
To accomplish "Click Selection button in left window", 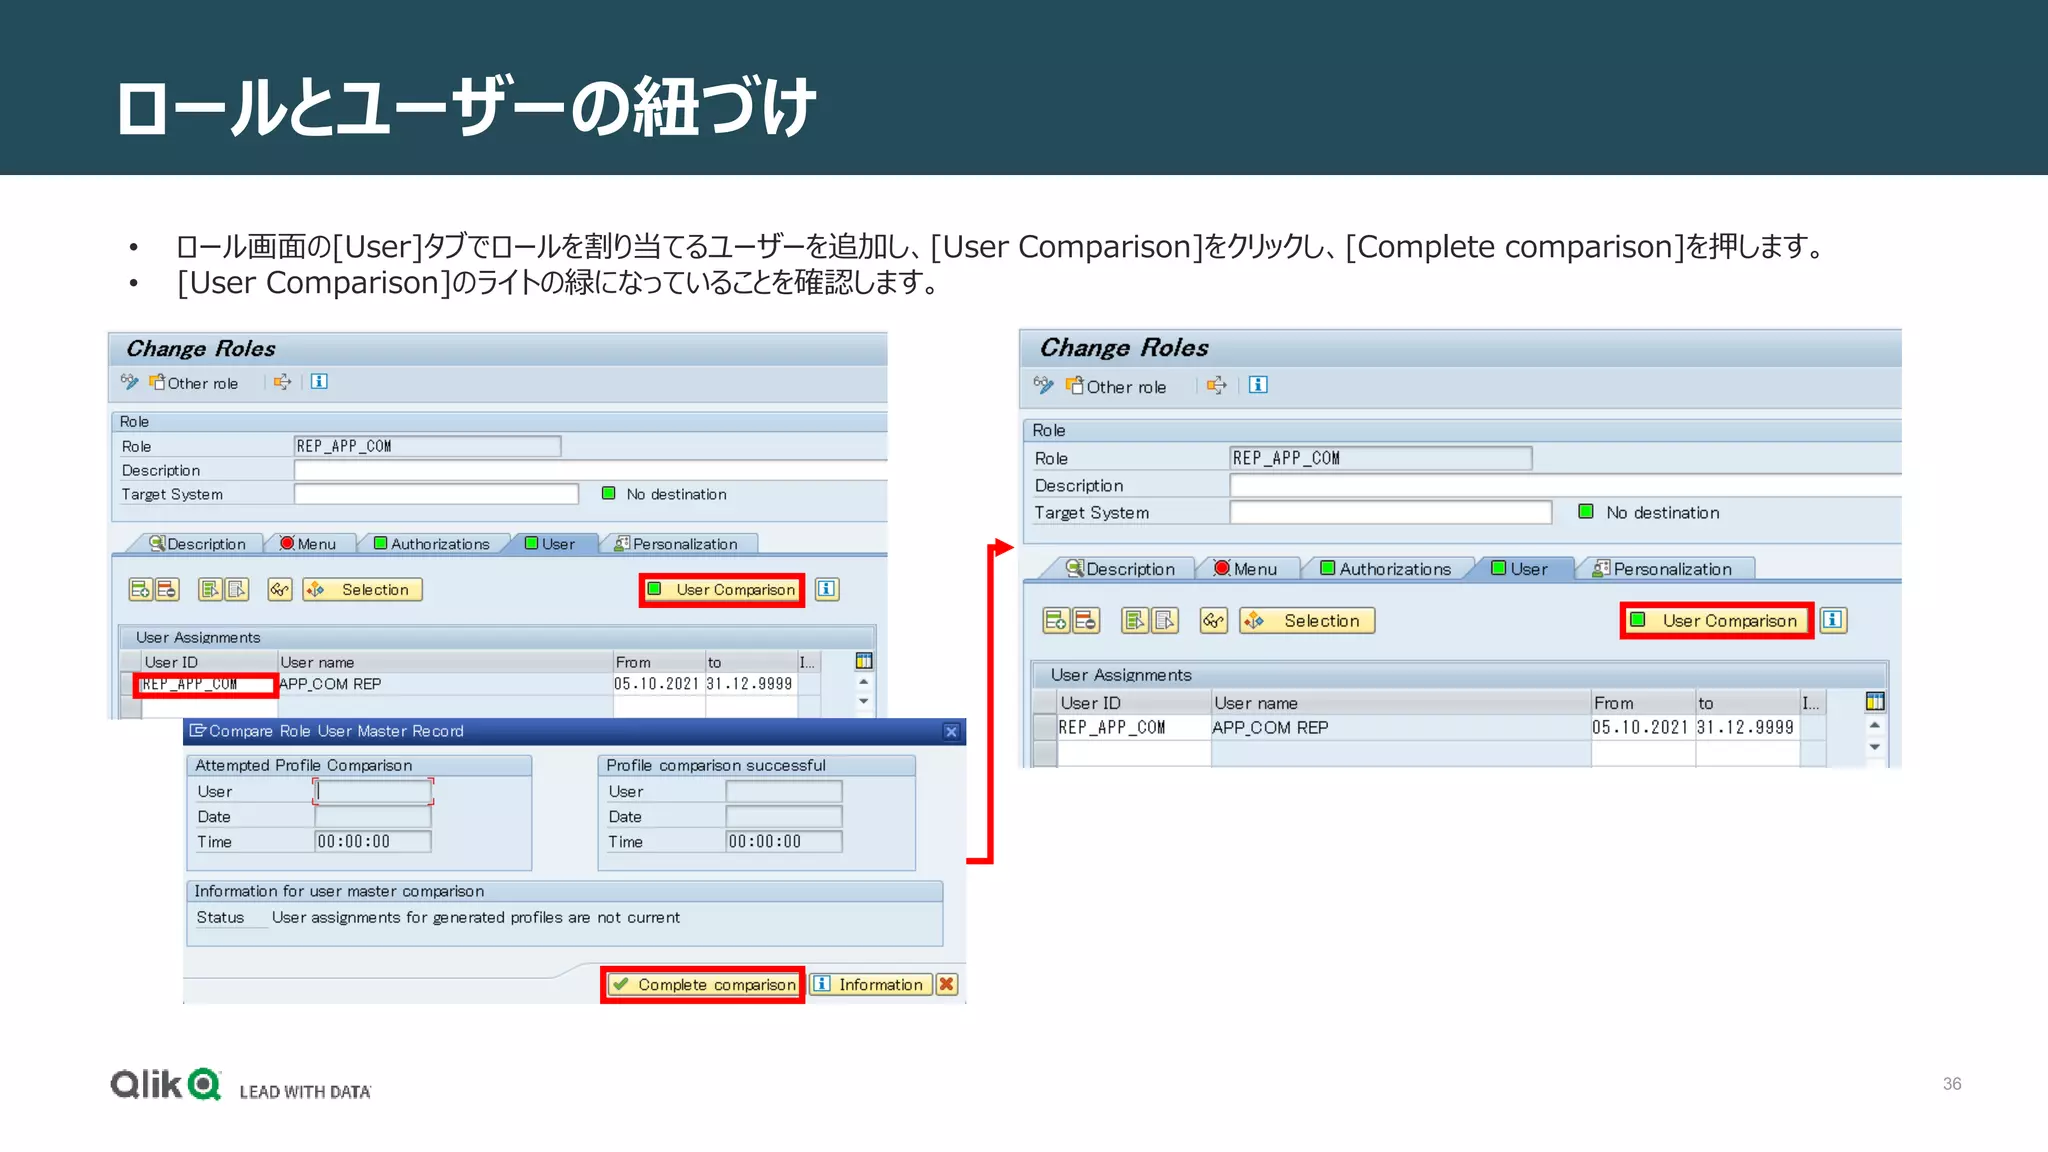I will [363, 590].
